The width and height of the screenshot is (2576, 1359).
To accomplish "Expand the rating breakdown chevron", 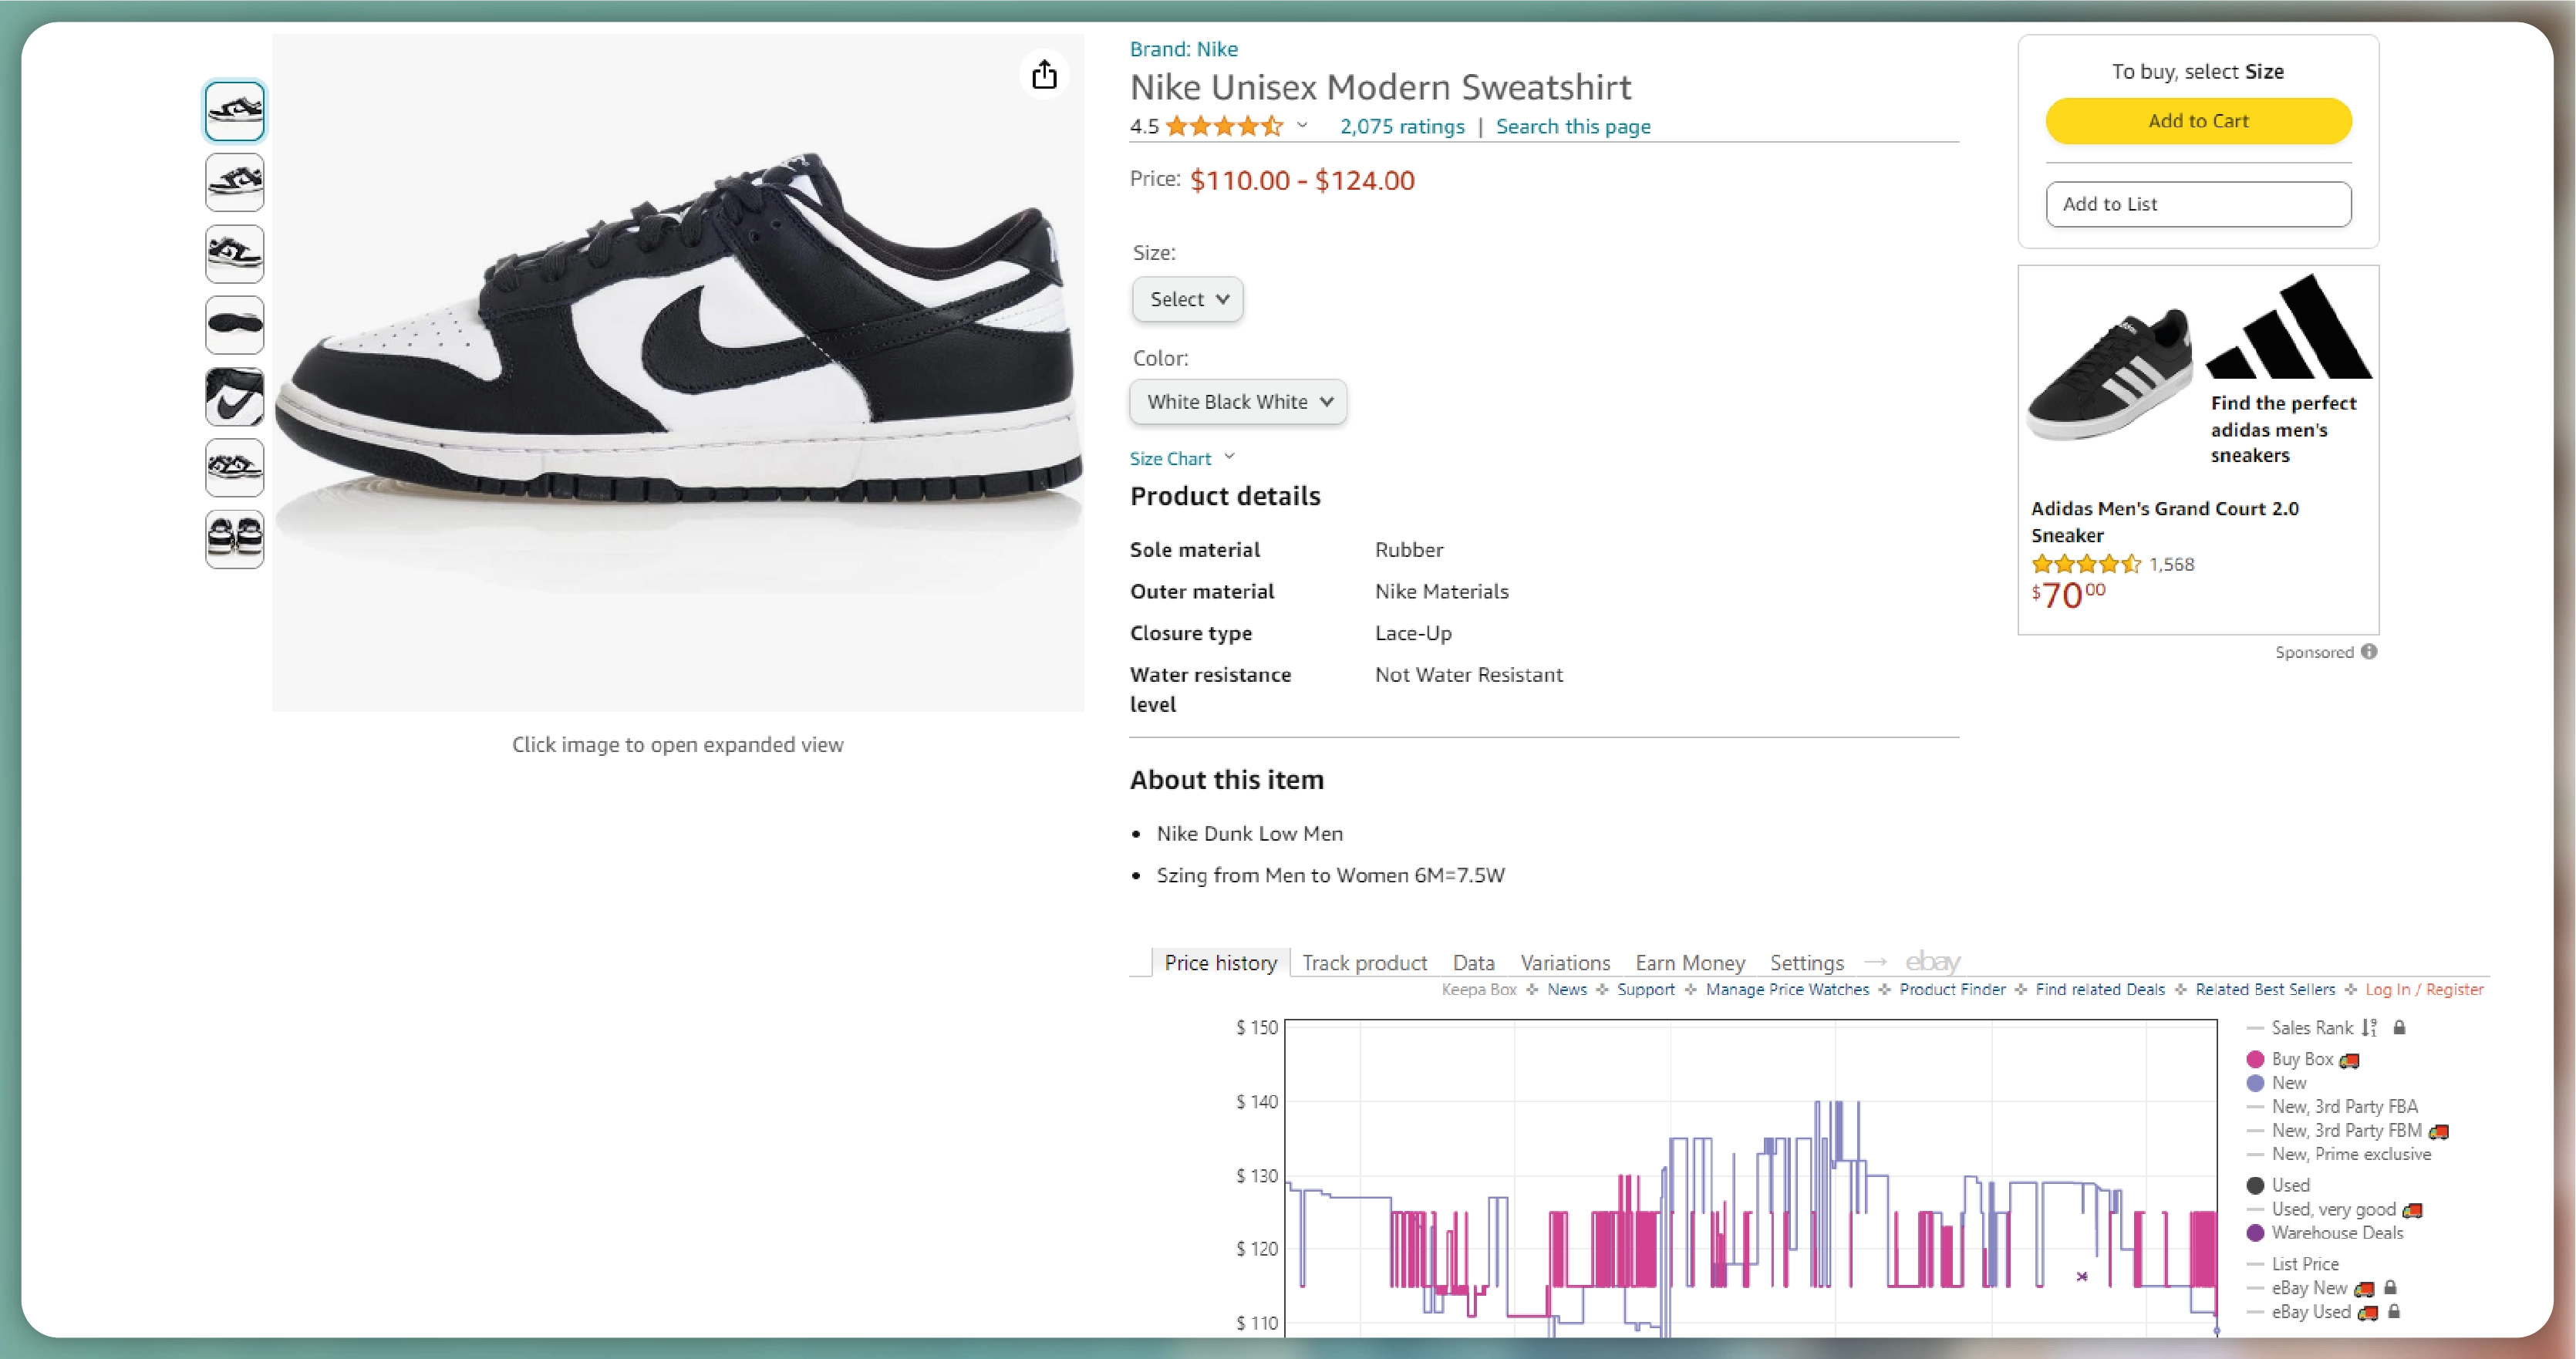I will pyautogui.click(x=1302, y=125).
